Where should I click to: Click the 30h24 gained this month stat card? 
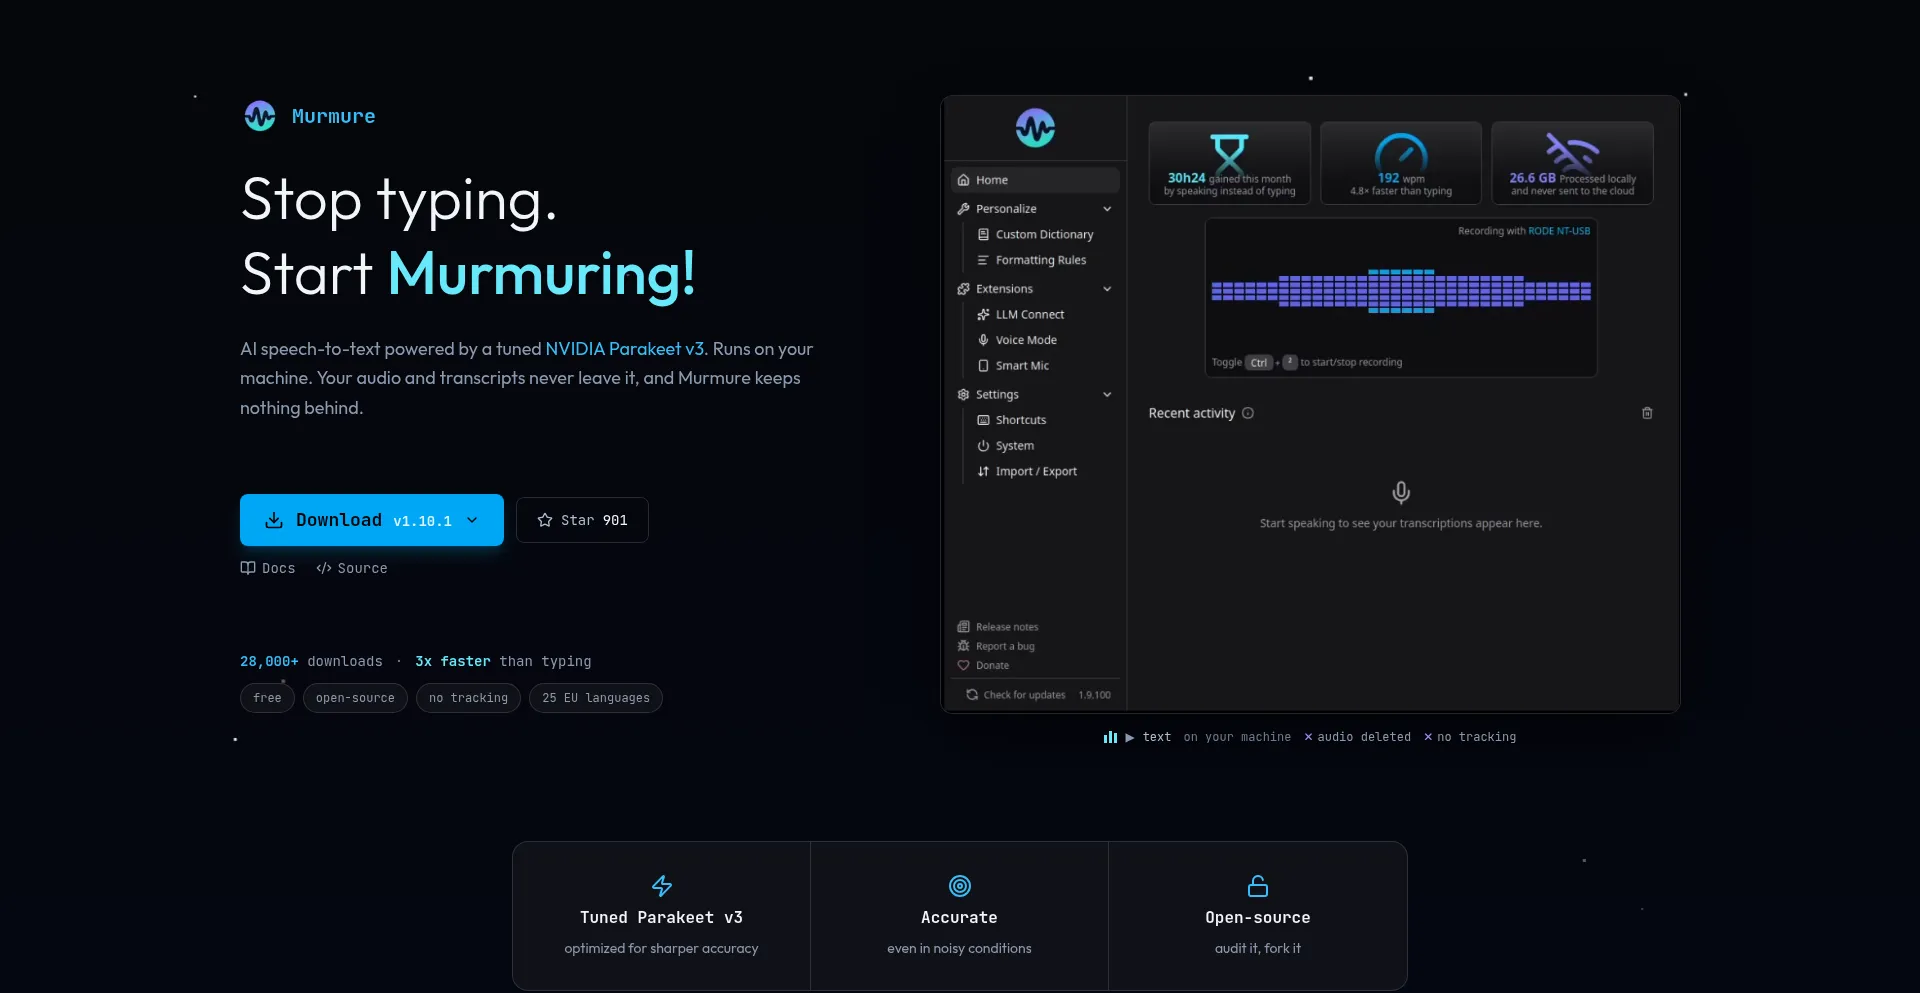pos(1229,163)
